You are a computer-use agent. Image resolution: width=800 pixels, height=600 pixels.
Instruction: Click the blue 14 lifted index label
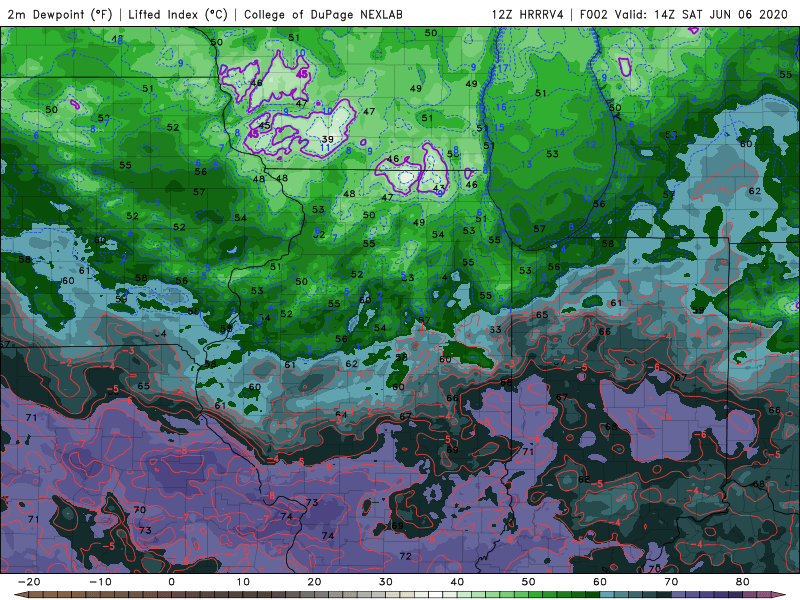tap(560, 133)
